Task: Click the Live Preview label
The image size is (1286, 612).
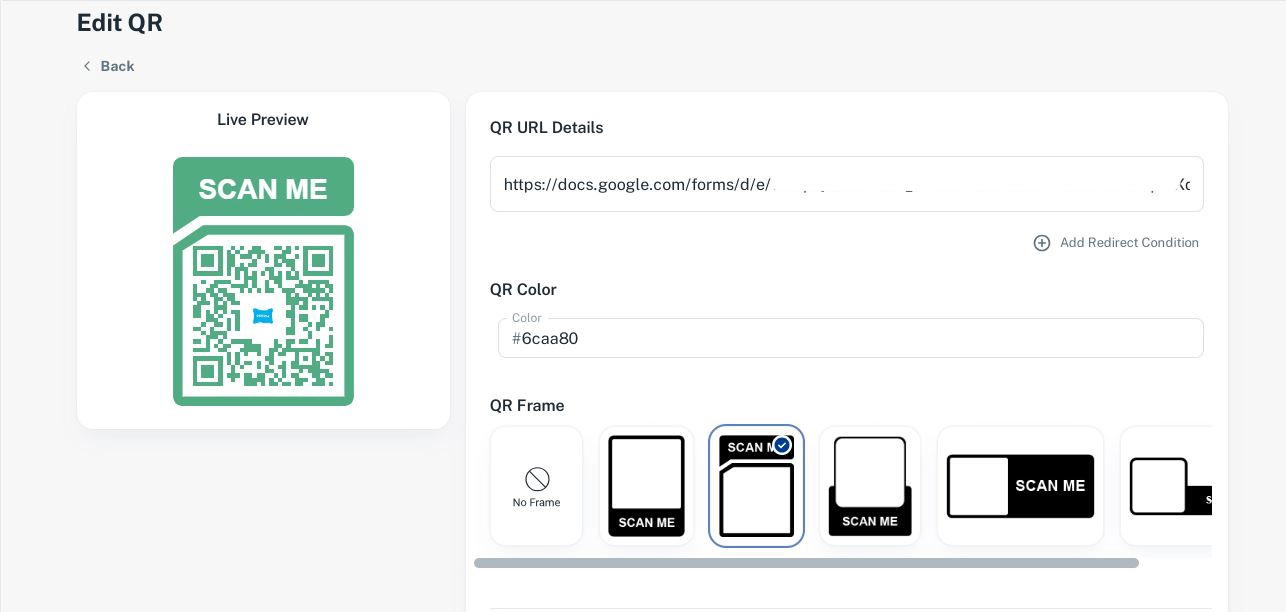Action: 263,119
